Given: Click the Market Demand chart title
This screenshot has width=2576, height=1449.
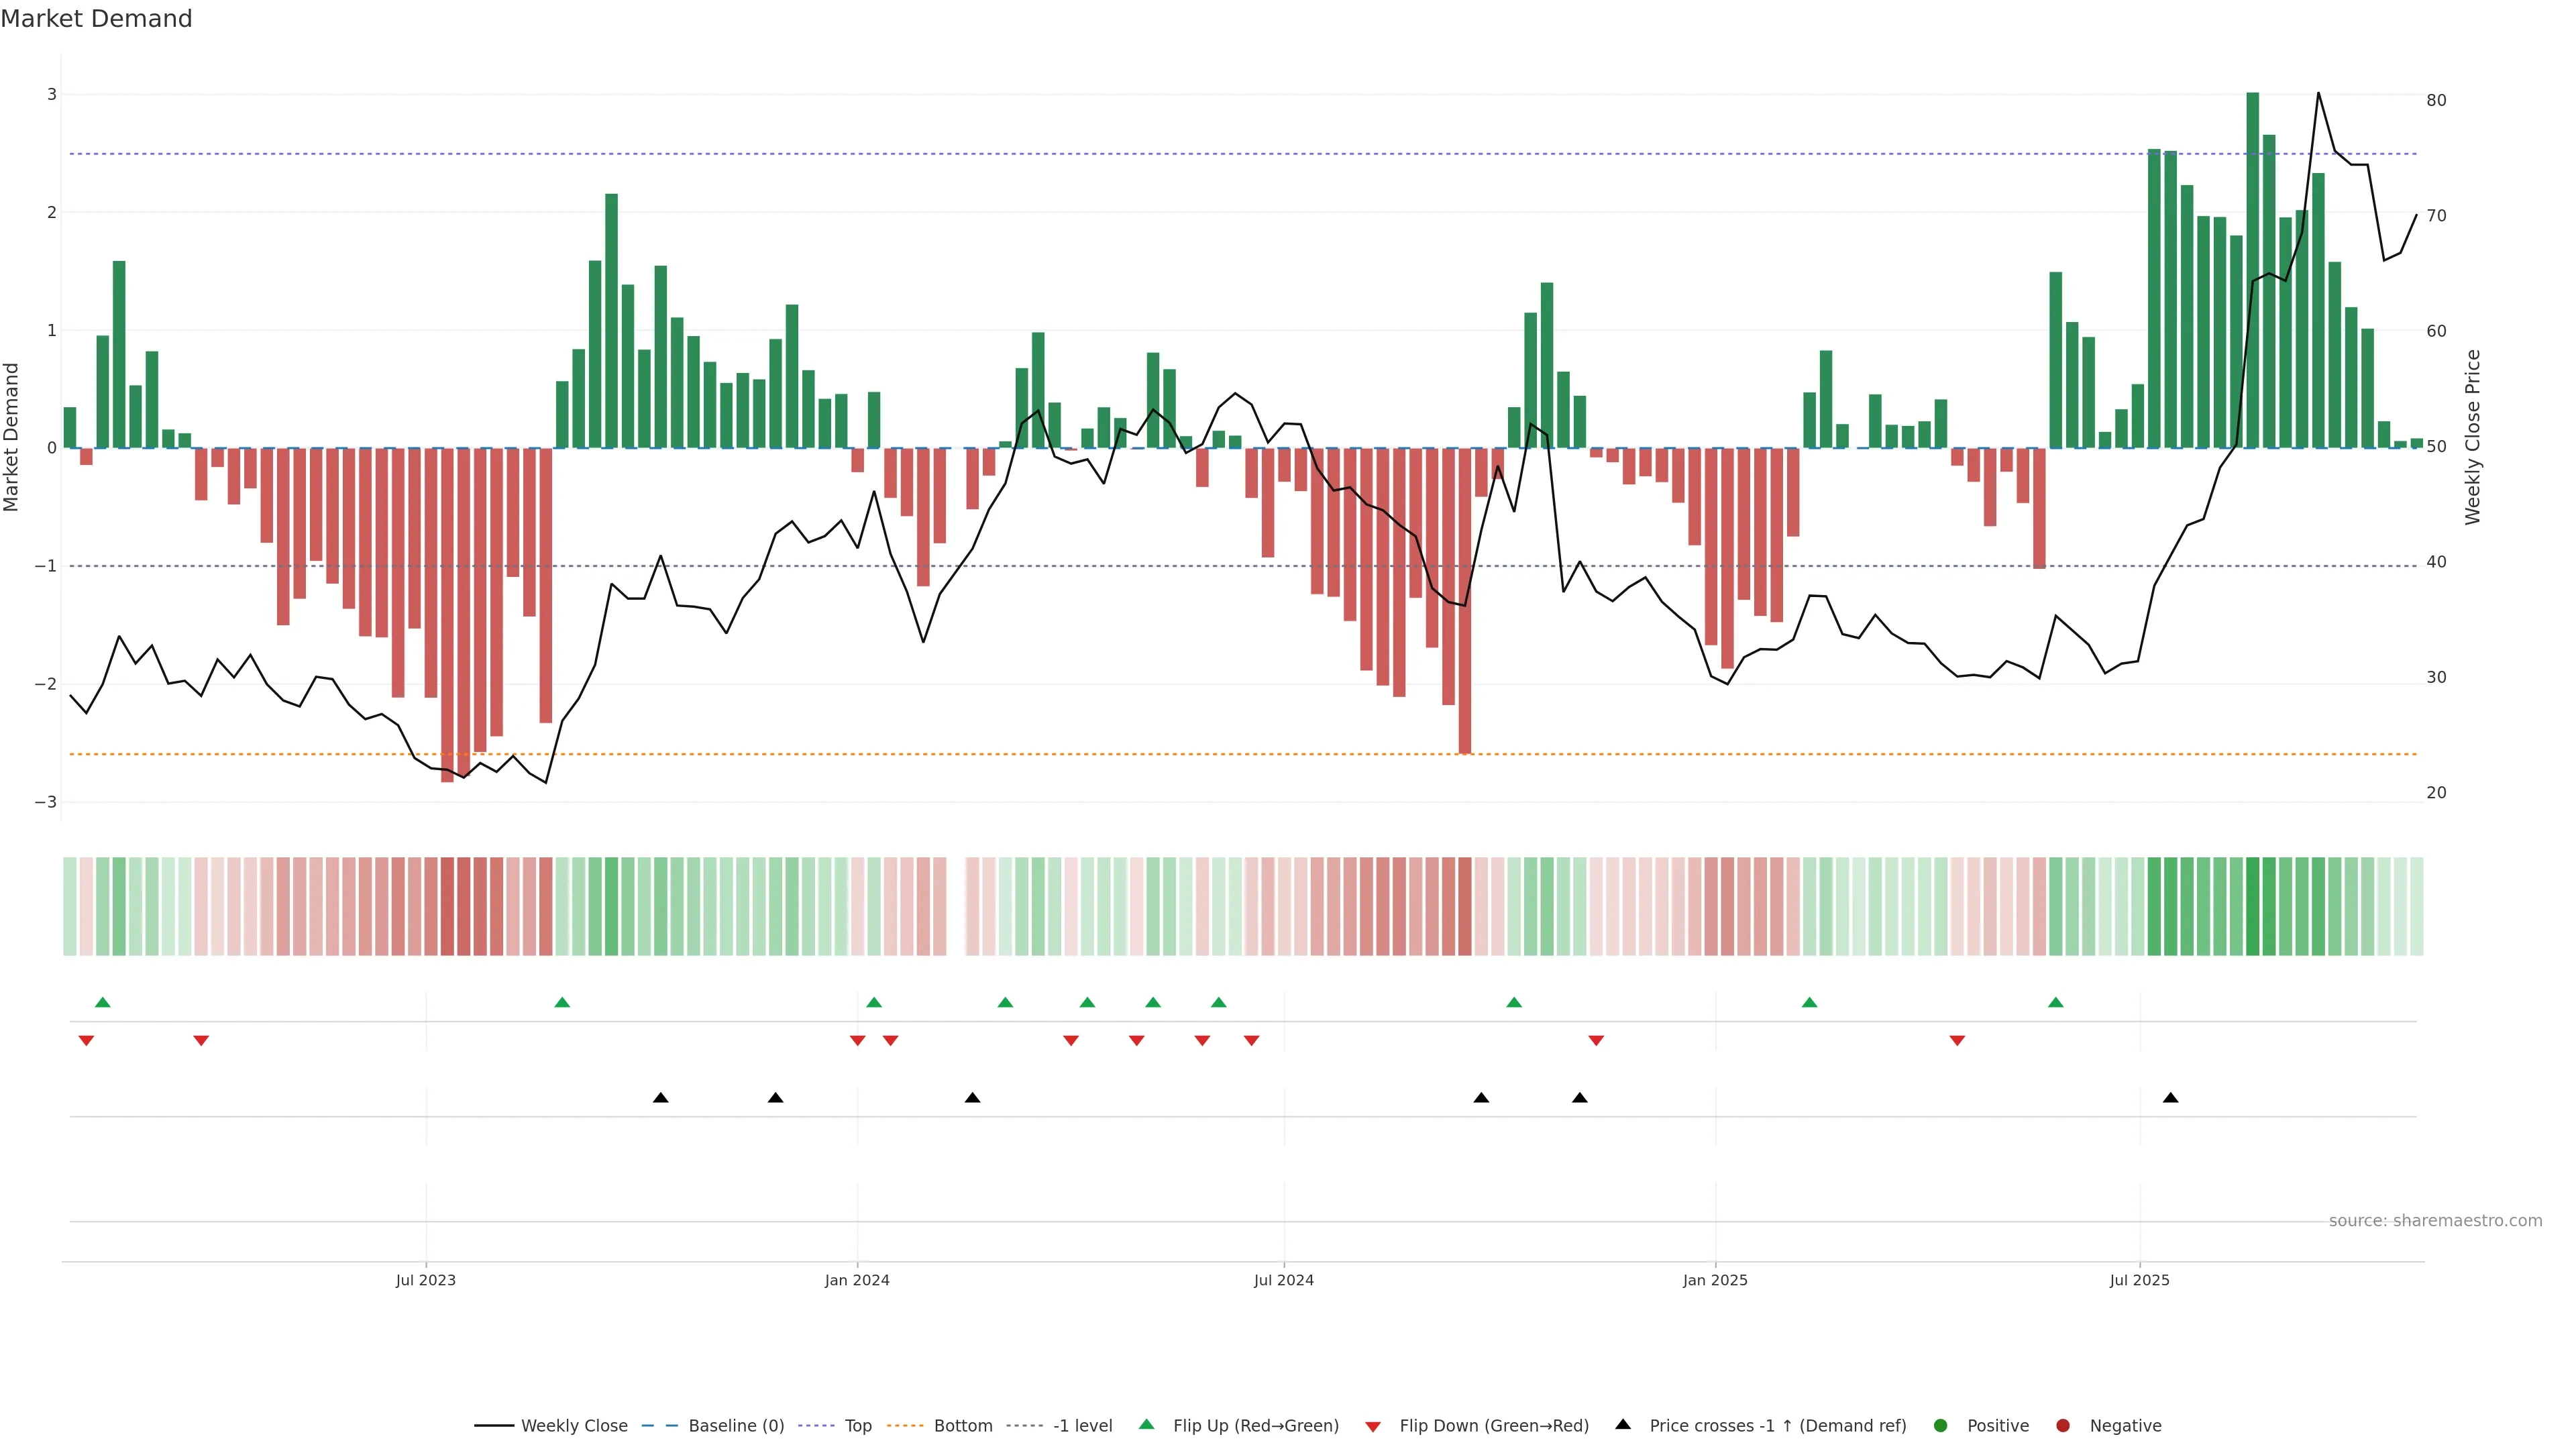Looking at the screenshot, I should 96,19.
